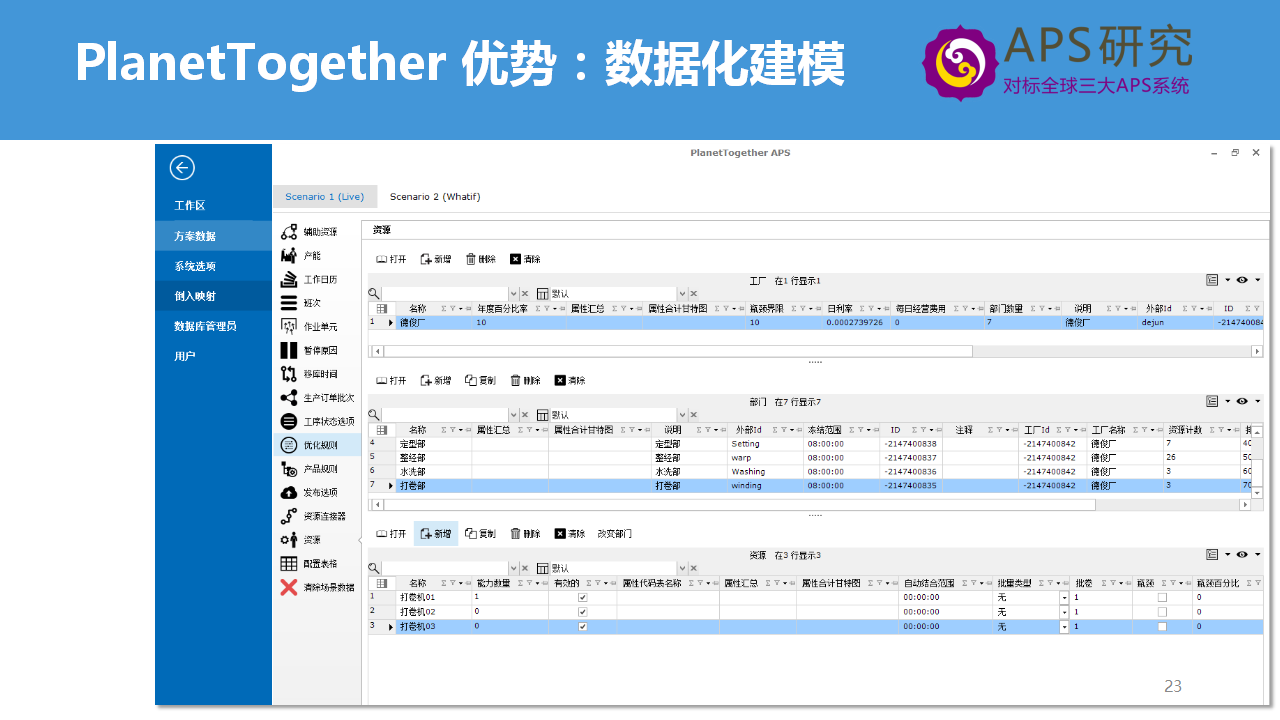The image size is (1280, 720).
Task: Toggle 有效的 checkbox for 打卷机03
Action: (x=583, y=626)
